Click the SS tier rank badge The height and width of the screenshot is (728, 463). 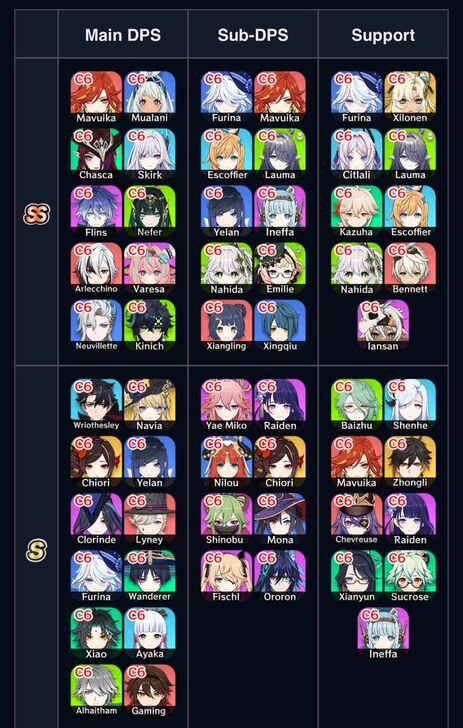tap(37, 214)
